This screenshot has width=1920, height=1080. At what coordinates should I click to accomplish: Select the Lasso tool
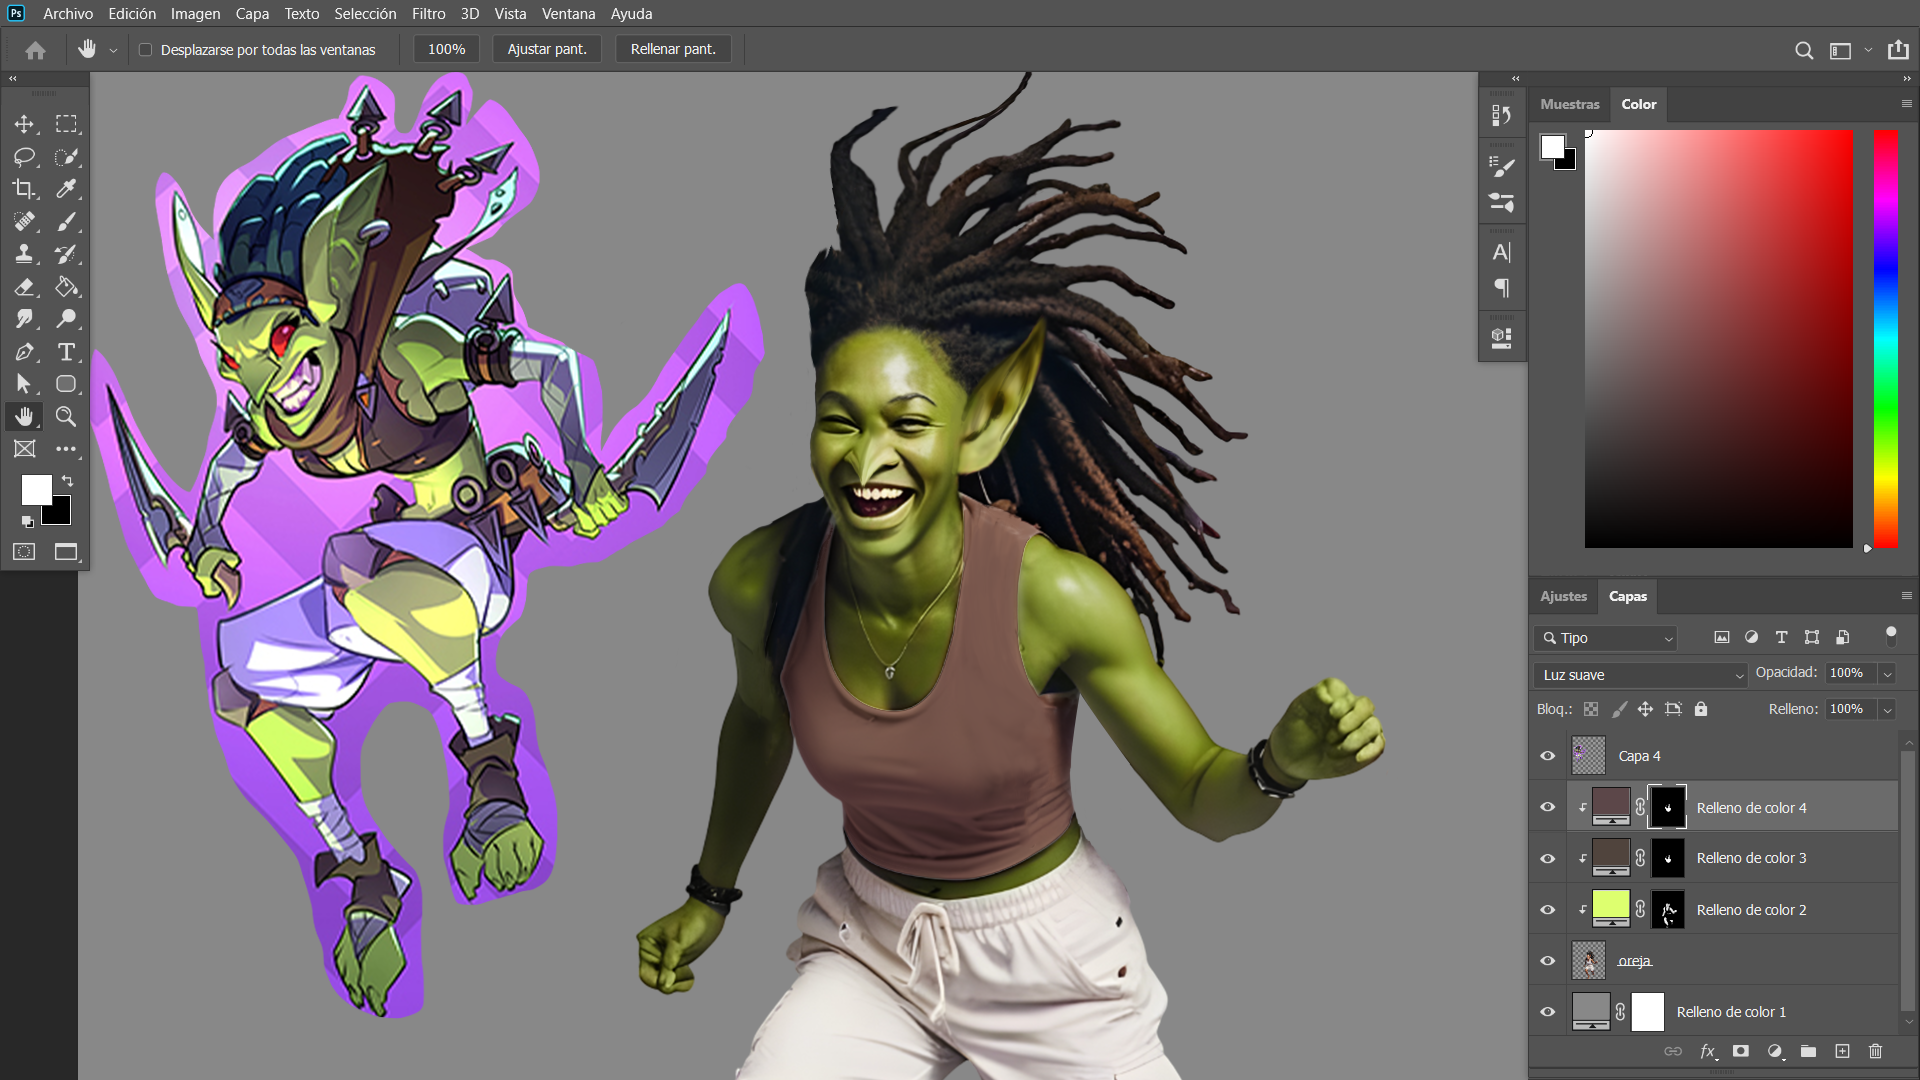coord(24,157)
